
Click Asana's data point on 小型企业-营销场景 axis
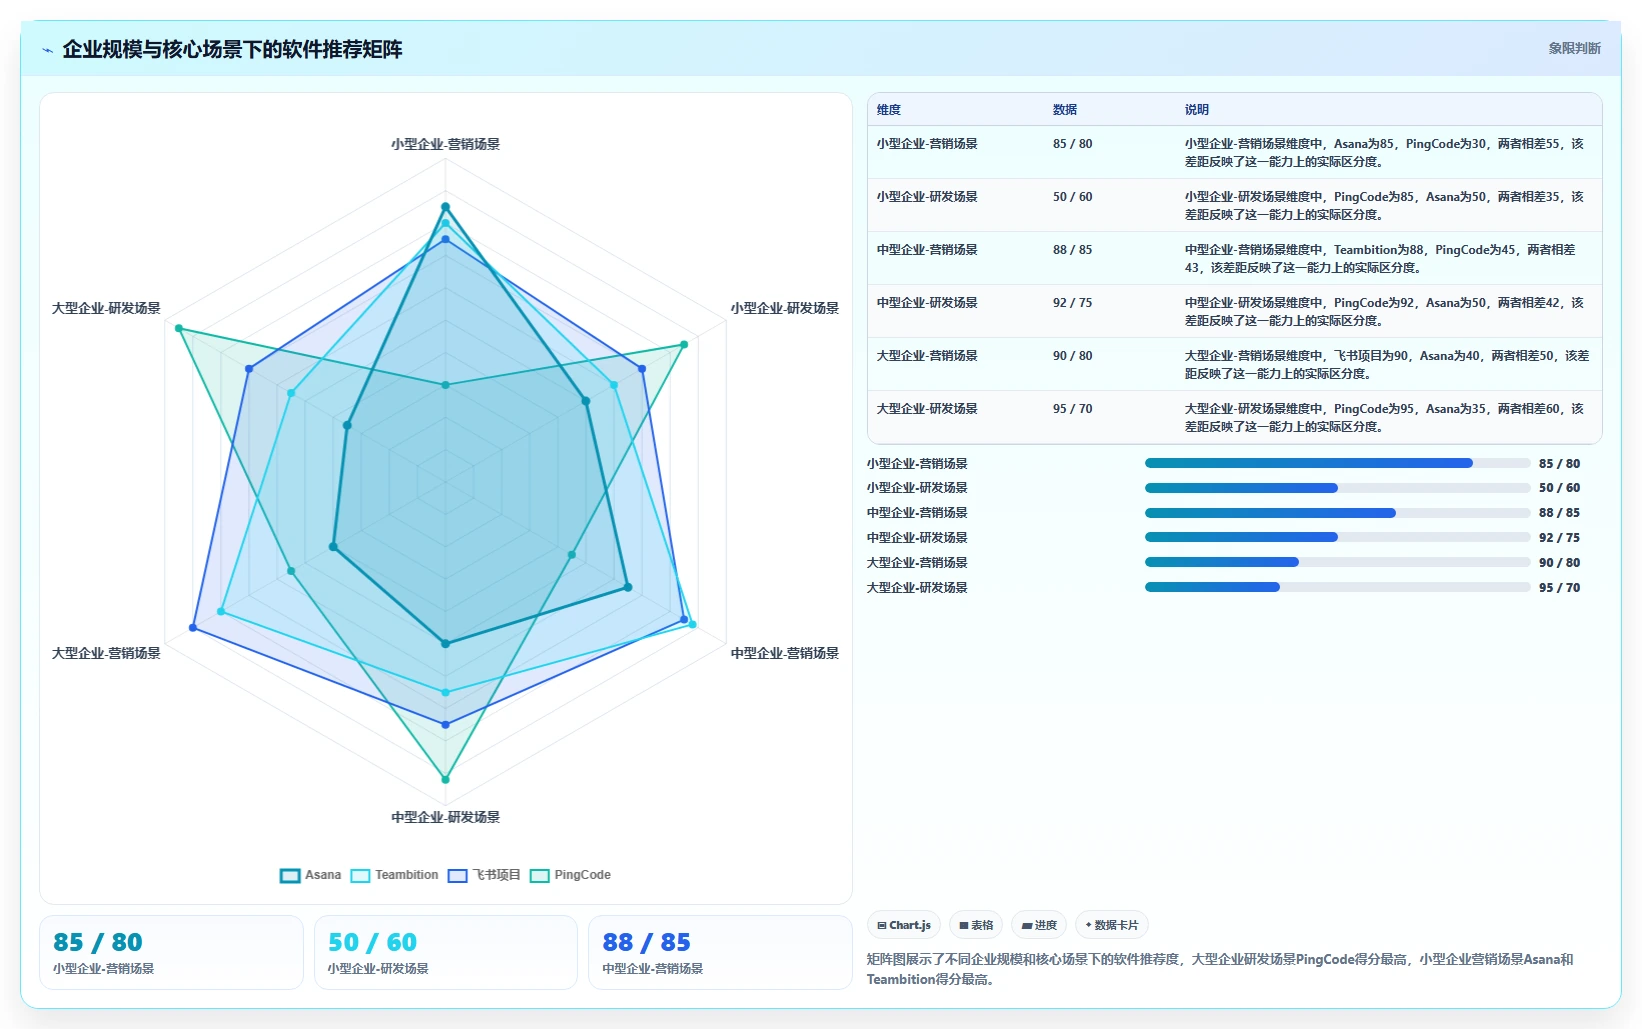point(446,207)
